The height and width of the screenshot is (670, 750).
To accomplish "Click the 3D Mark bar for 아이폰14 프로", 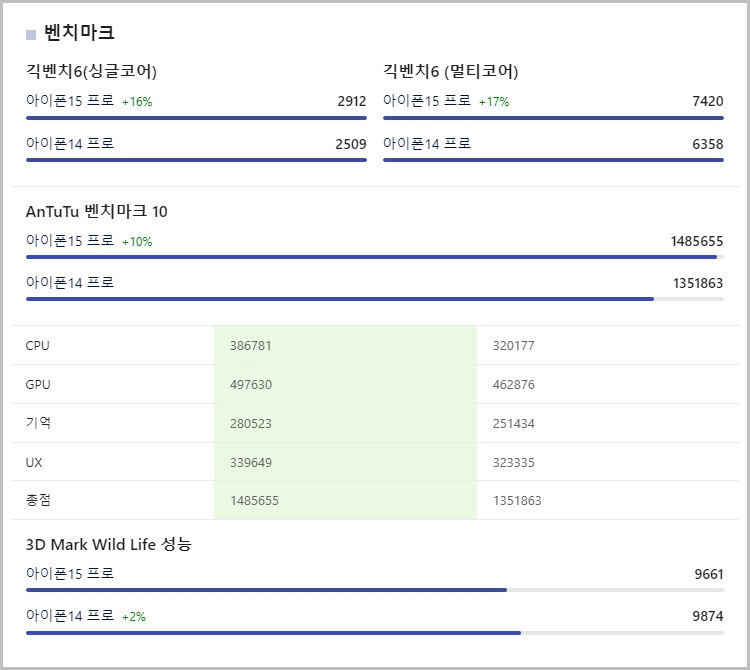I will (375, 633).
